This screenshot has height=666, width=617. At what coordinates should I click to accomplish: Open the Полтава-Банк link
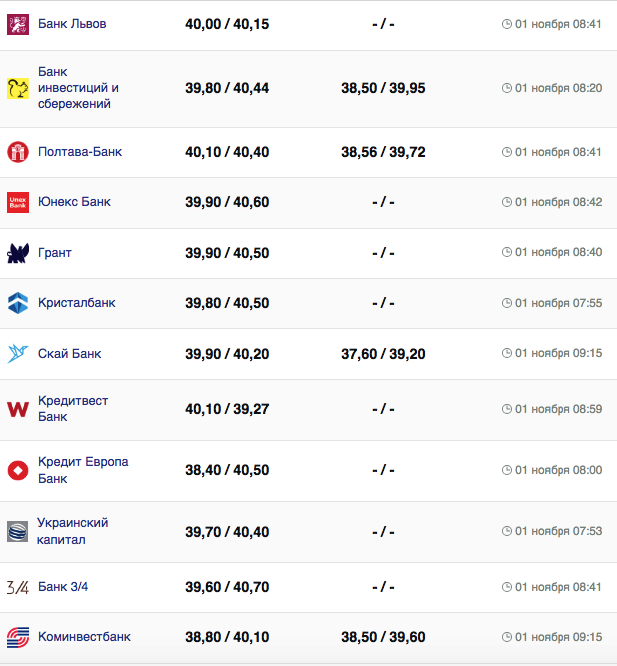click(79, 152)
